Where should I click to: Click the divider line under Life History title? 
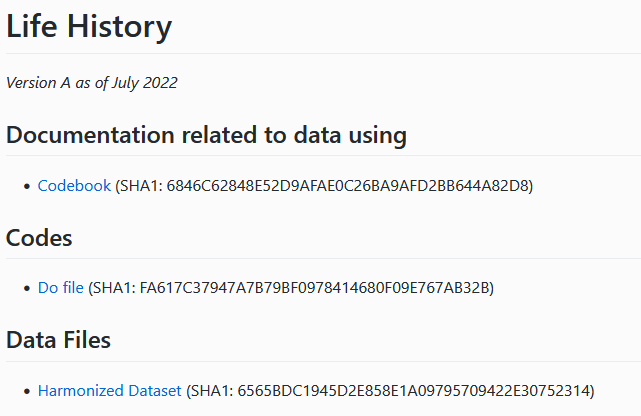click(323, 53)
